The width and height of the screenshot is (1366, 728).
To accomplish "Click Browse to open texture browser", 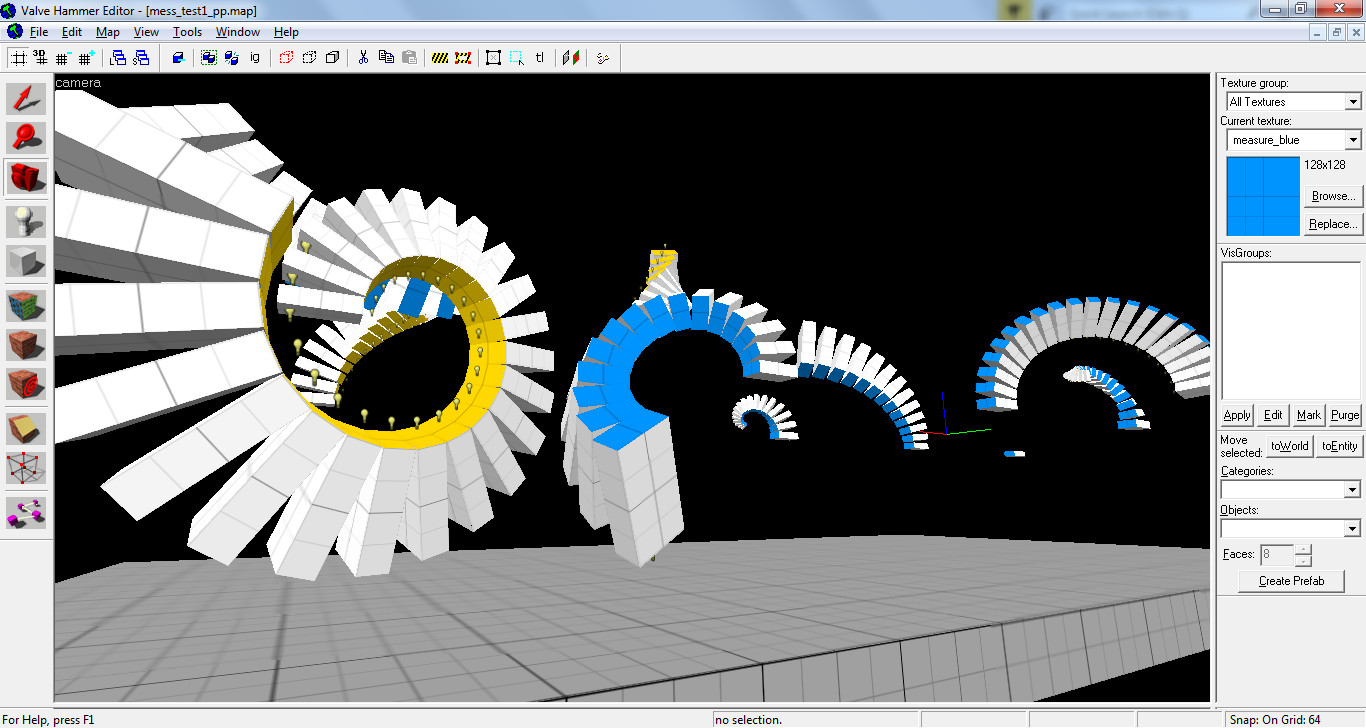I will pos(1332,195).
